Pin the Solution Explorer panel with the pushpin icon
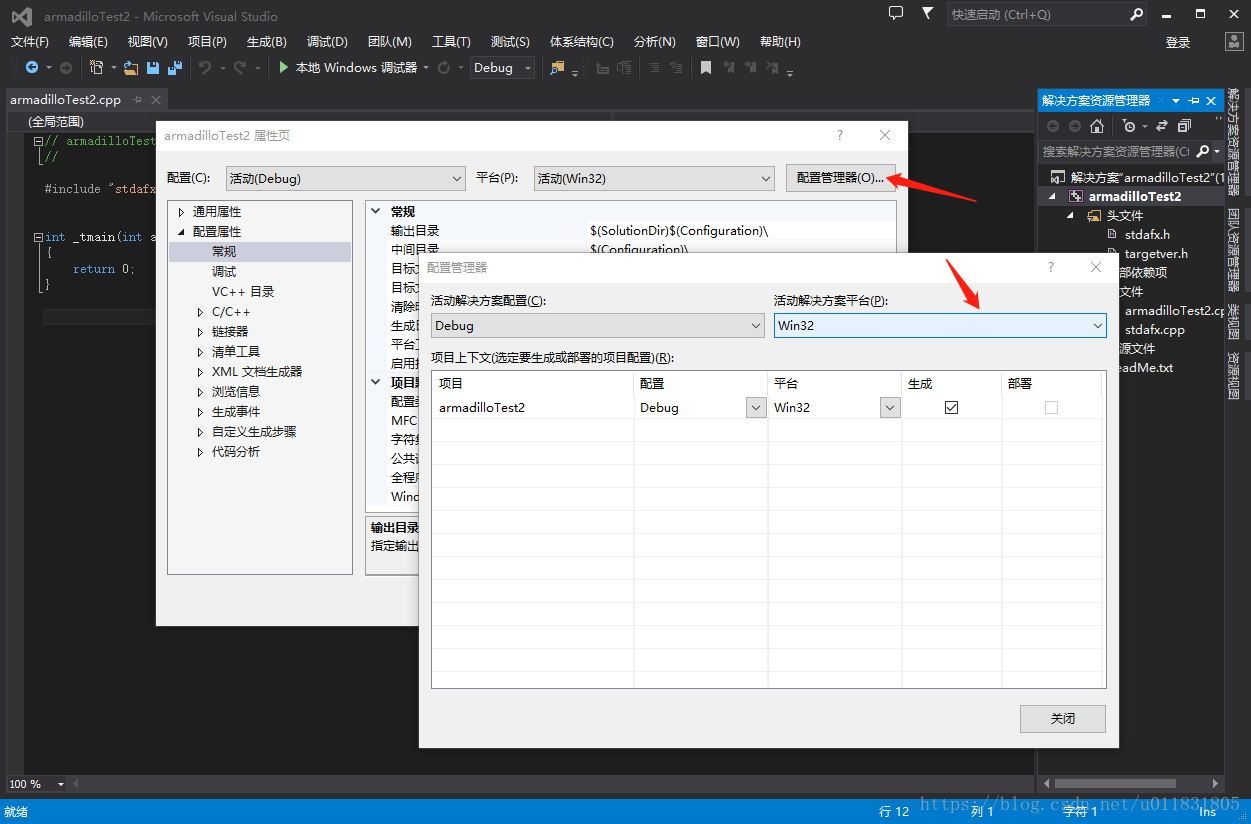Viewport: 1251px width, 824px height. [1194, 101]
